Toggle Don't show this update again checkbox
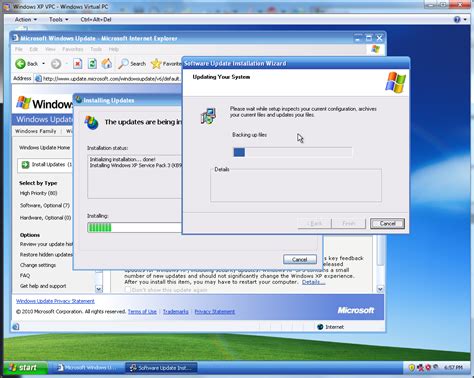Image resolution: width=474 pixels, height=378 pixels. tap(127, 290)
